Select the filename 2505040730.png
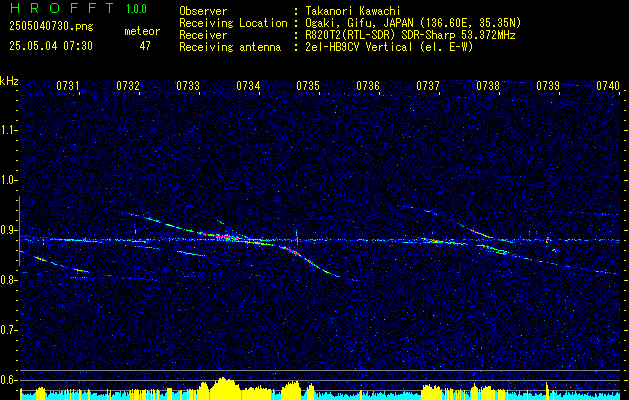Viewport: 629px width, 400px height. [x=51, y=27]
